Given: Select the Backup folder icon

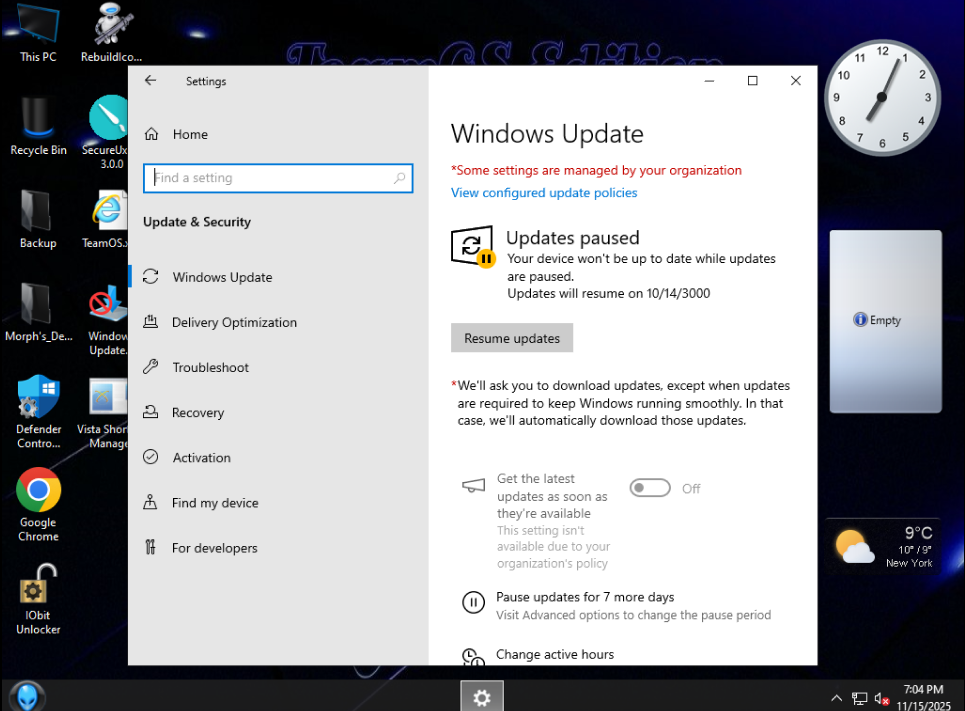Looking at the screenshot, I should coord(38,220).
